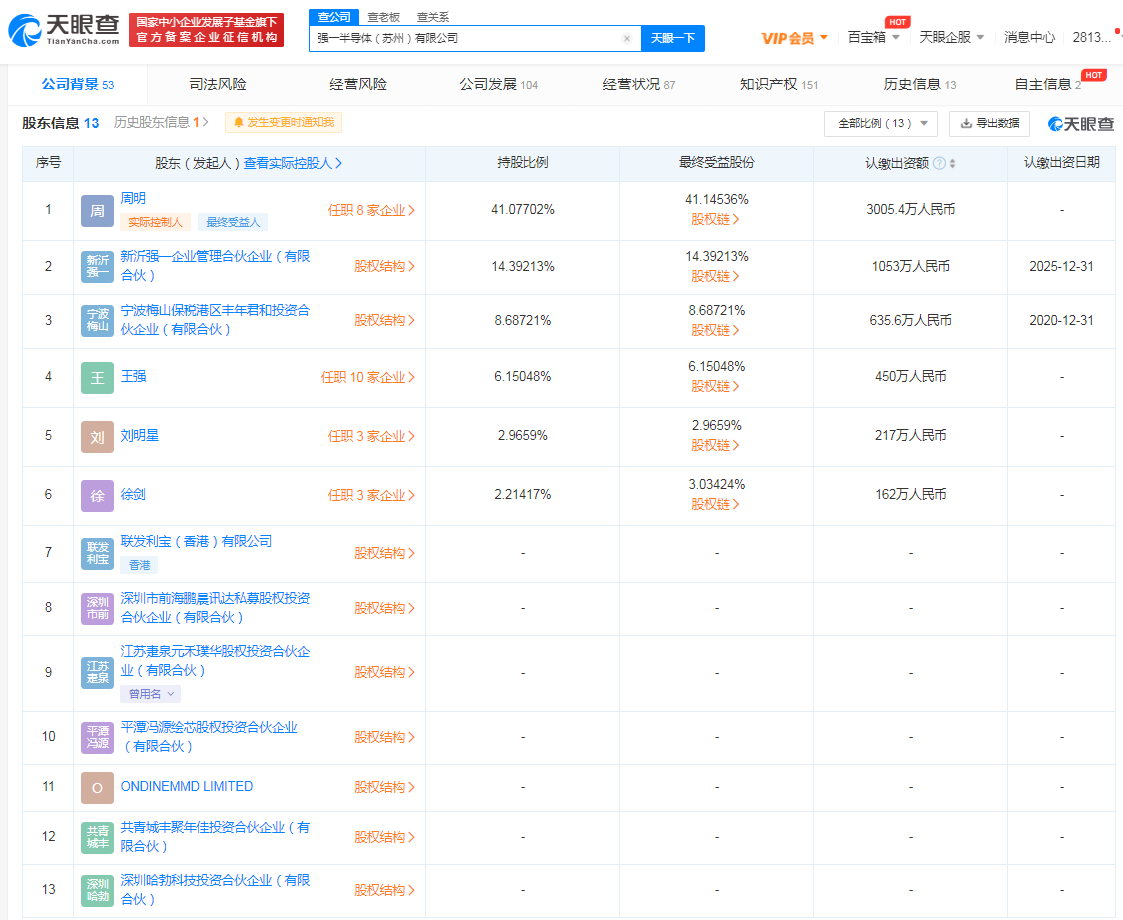Click the TianYanCha logo
This screenshot has width=1123, height=920.
(64, 30)
